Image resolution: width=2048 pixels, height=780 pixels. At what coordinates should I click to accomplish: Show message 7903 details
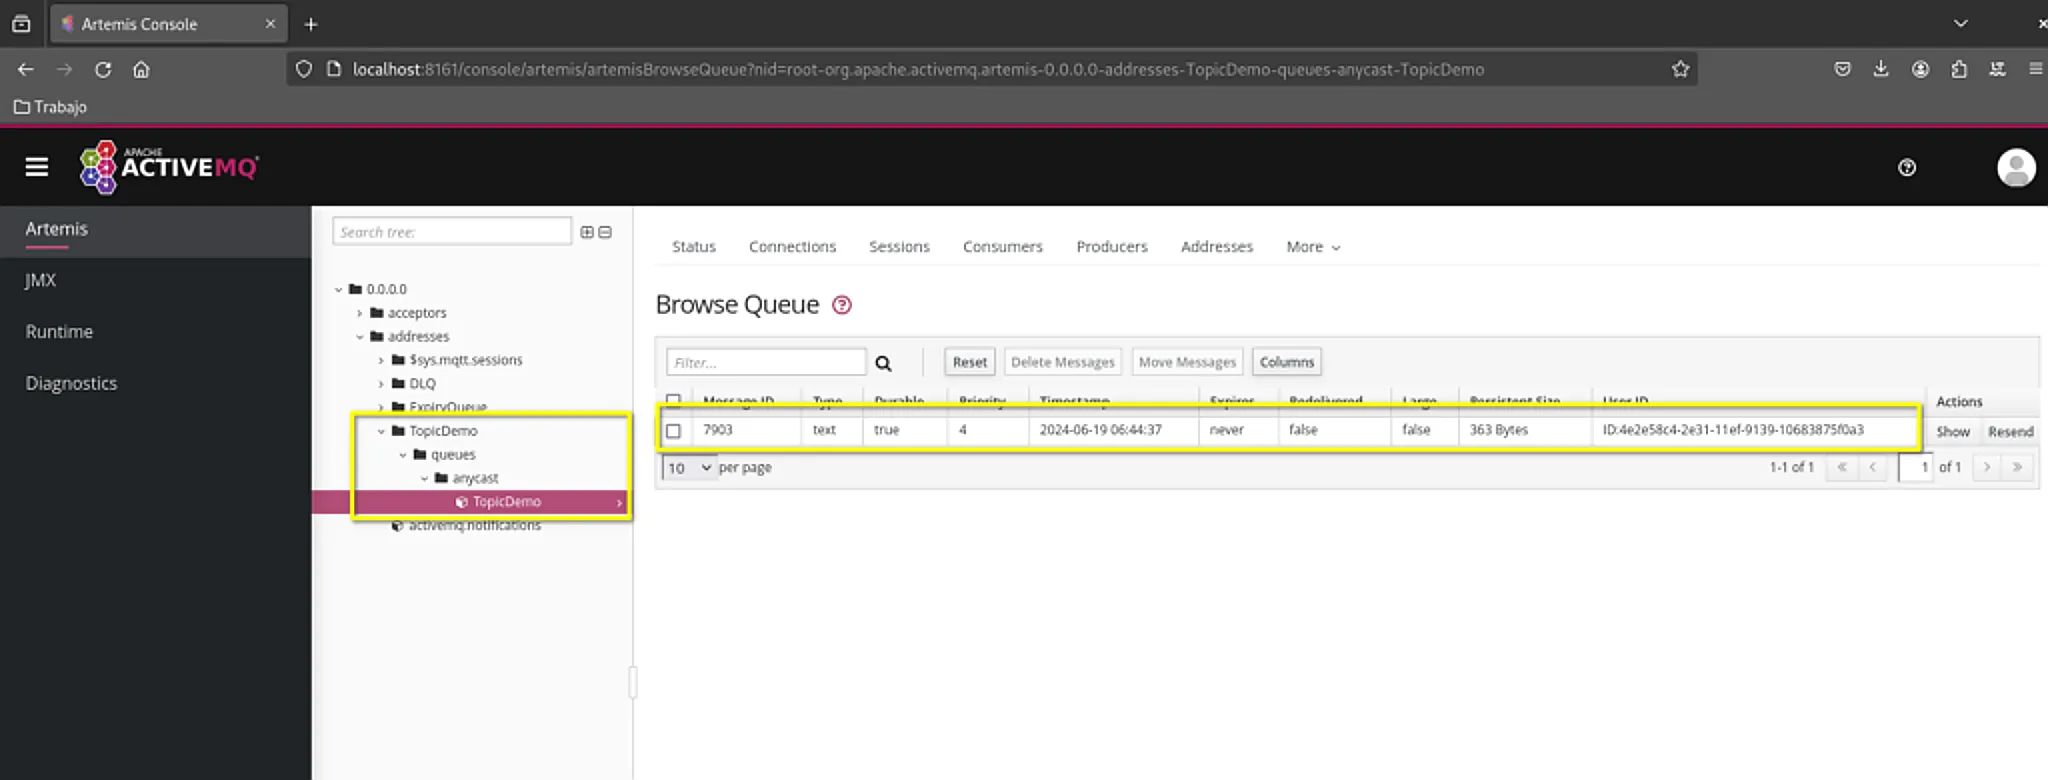(x=1952, y=432)
